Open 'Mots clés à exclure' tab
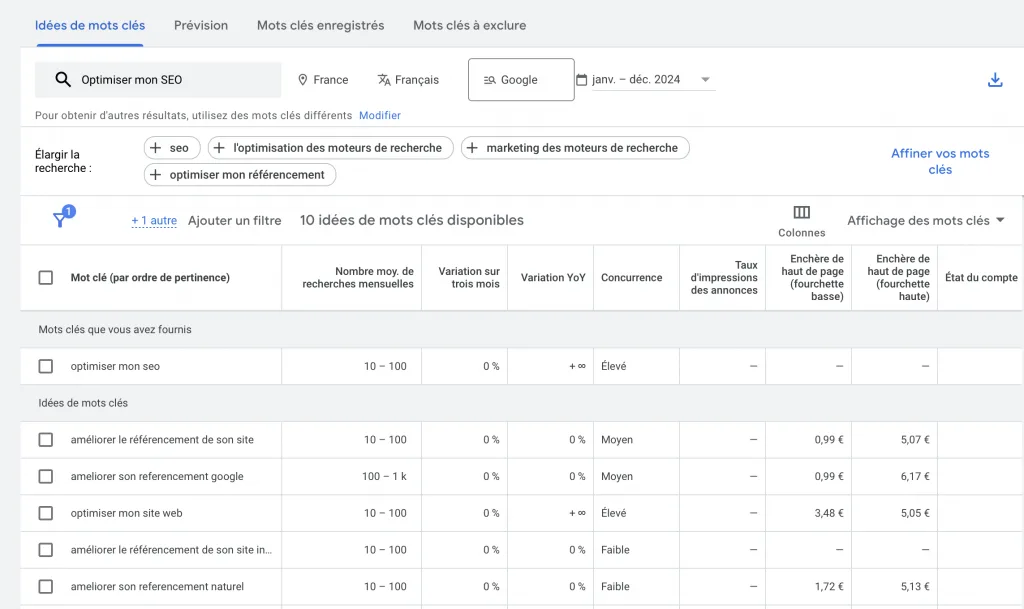Viewport: 1024px width, 609px height. 470,25
